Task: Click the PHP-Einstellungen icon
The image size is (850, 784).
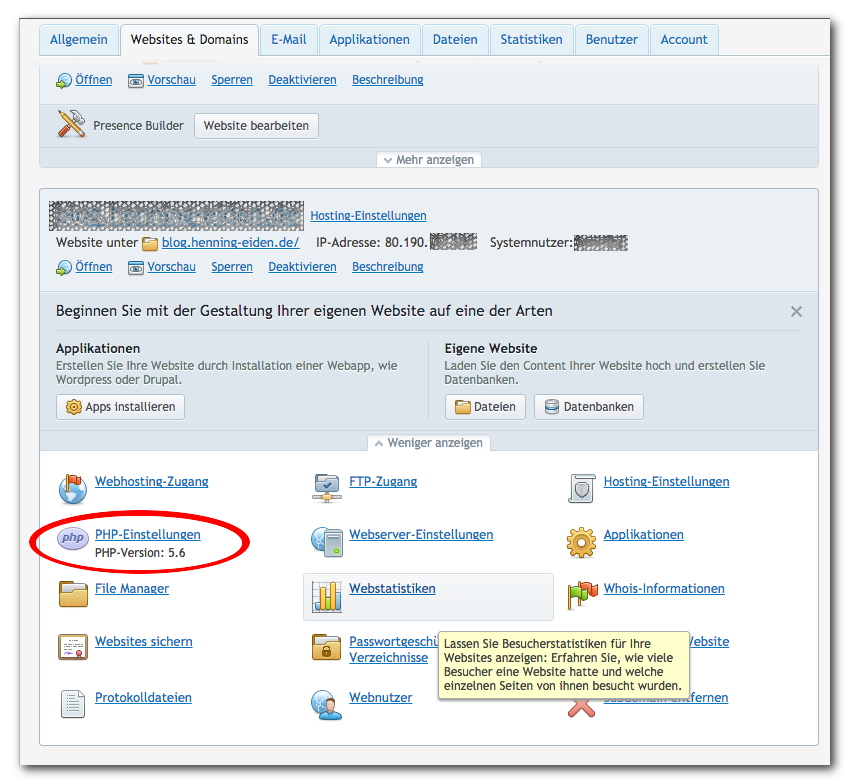Action: click(x=73, y=539)
